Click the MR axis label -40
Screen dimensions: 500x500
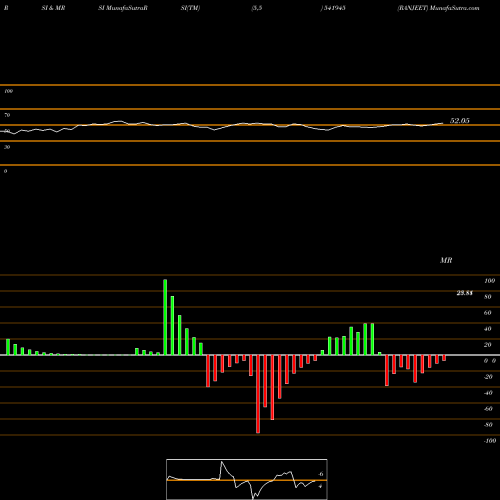click(x=488, y=393)
